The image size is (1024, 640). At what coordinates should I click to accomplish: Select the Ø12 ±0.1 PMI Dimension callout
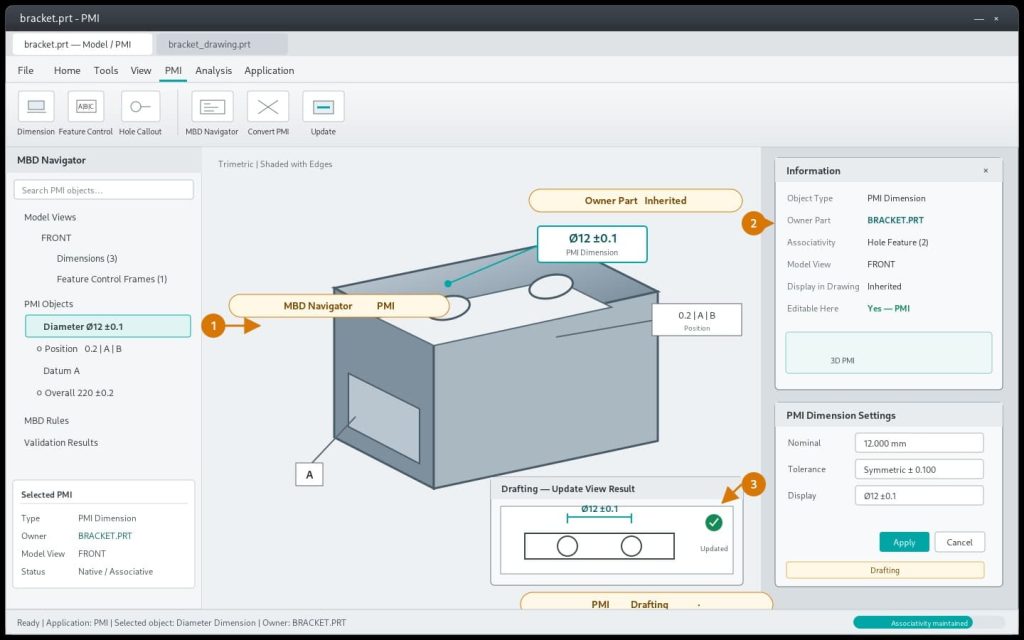[x=592, y=244]
